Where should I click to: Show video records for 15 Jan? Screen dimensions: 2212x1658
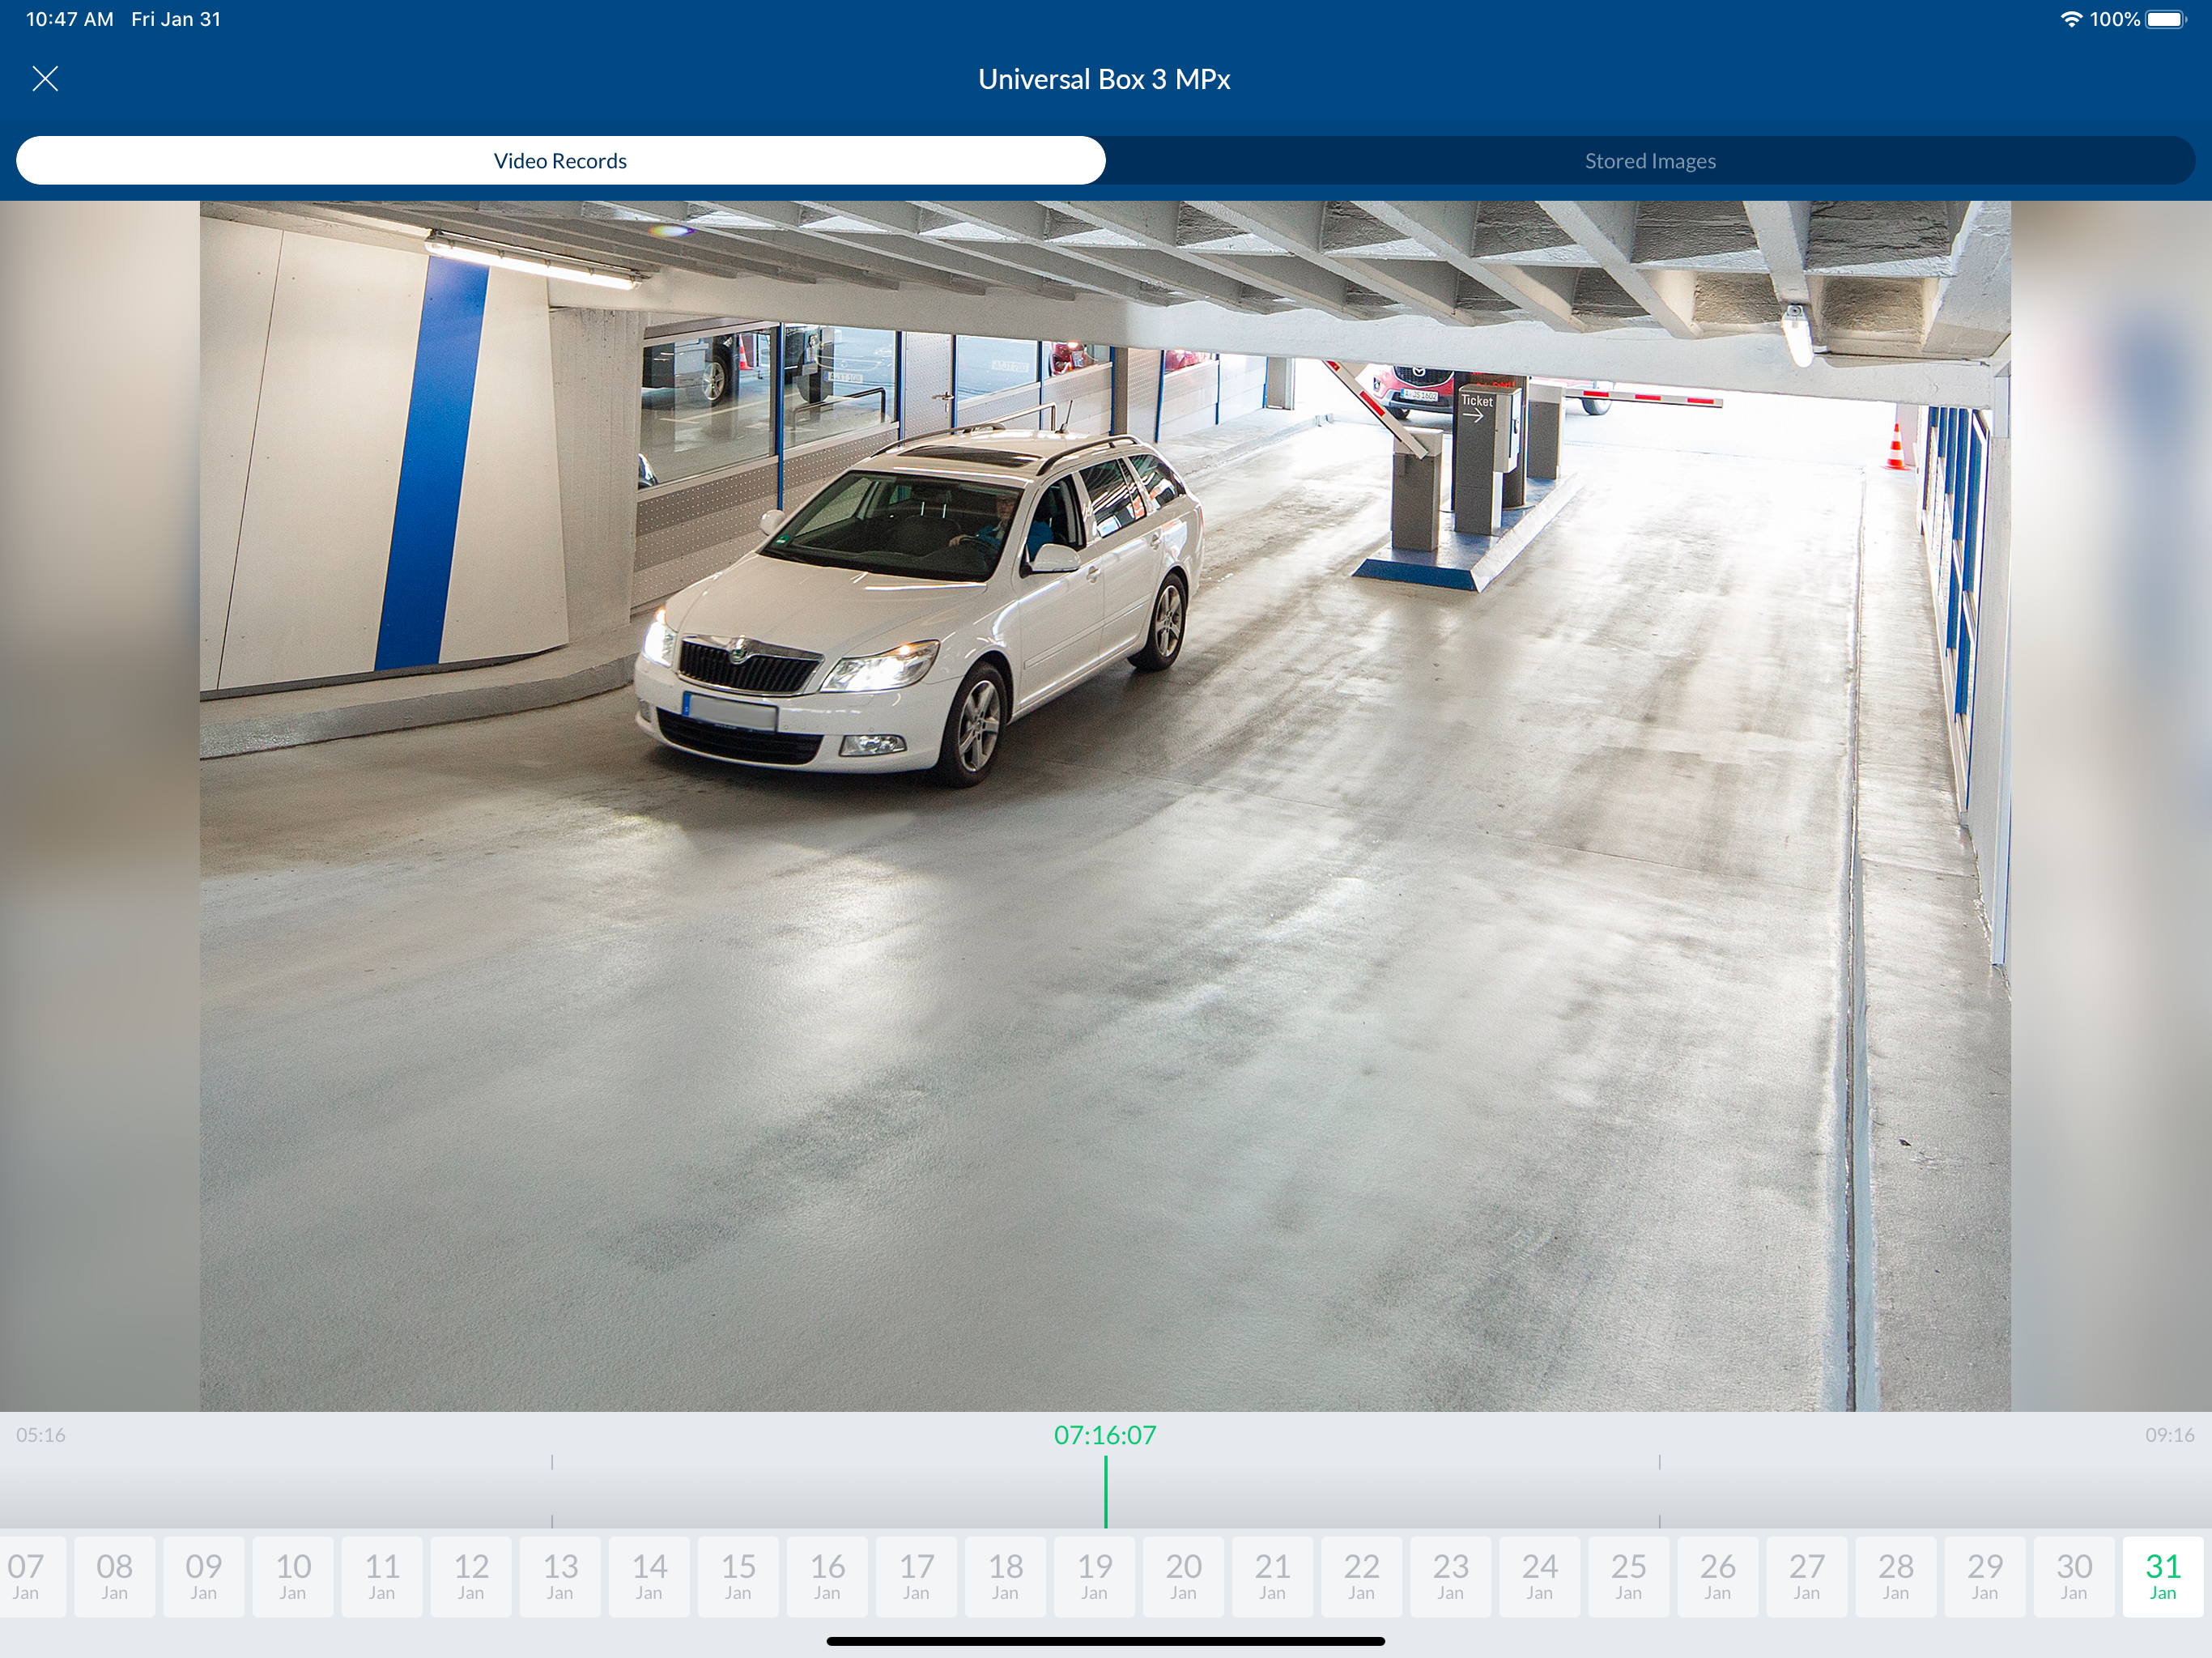click(x=738, y=1576)
